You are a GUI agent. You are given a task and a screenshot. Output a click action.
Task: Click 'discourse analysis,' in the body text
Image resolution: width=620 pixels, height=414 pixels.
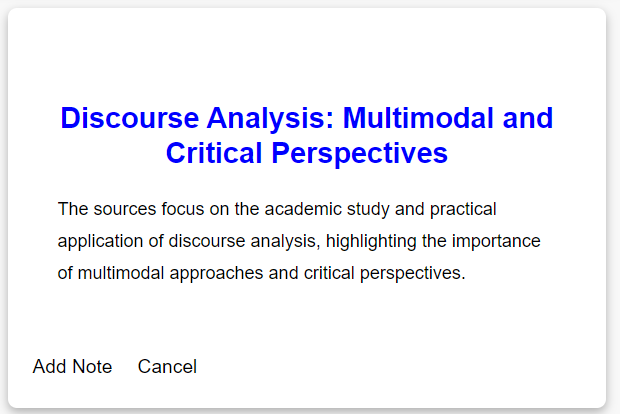click(x=244, y=241)
